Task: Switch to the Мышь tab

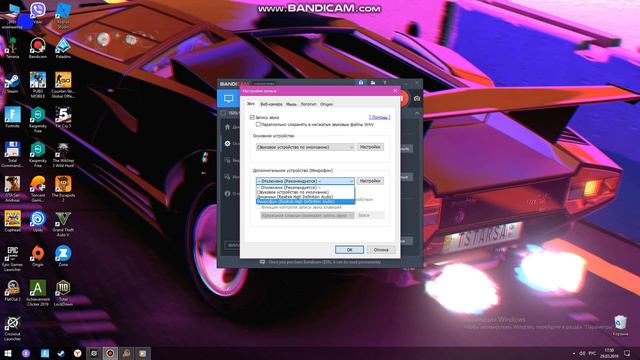Action: 291,104
